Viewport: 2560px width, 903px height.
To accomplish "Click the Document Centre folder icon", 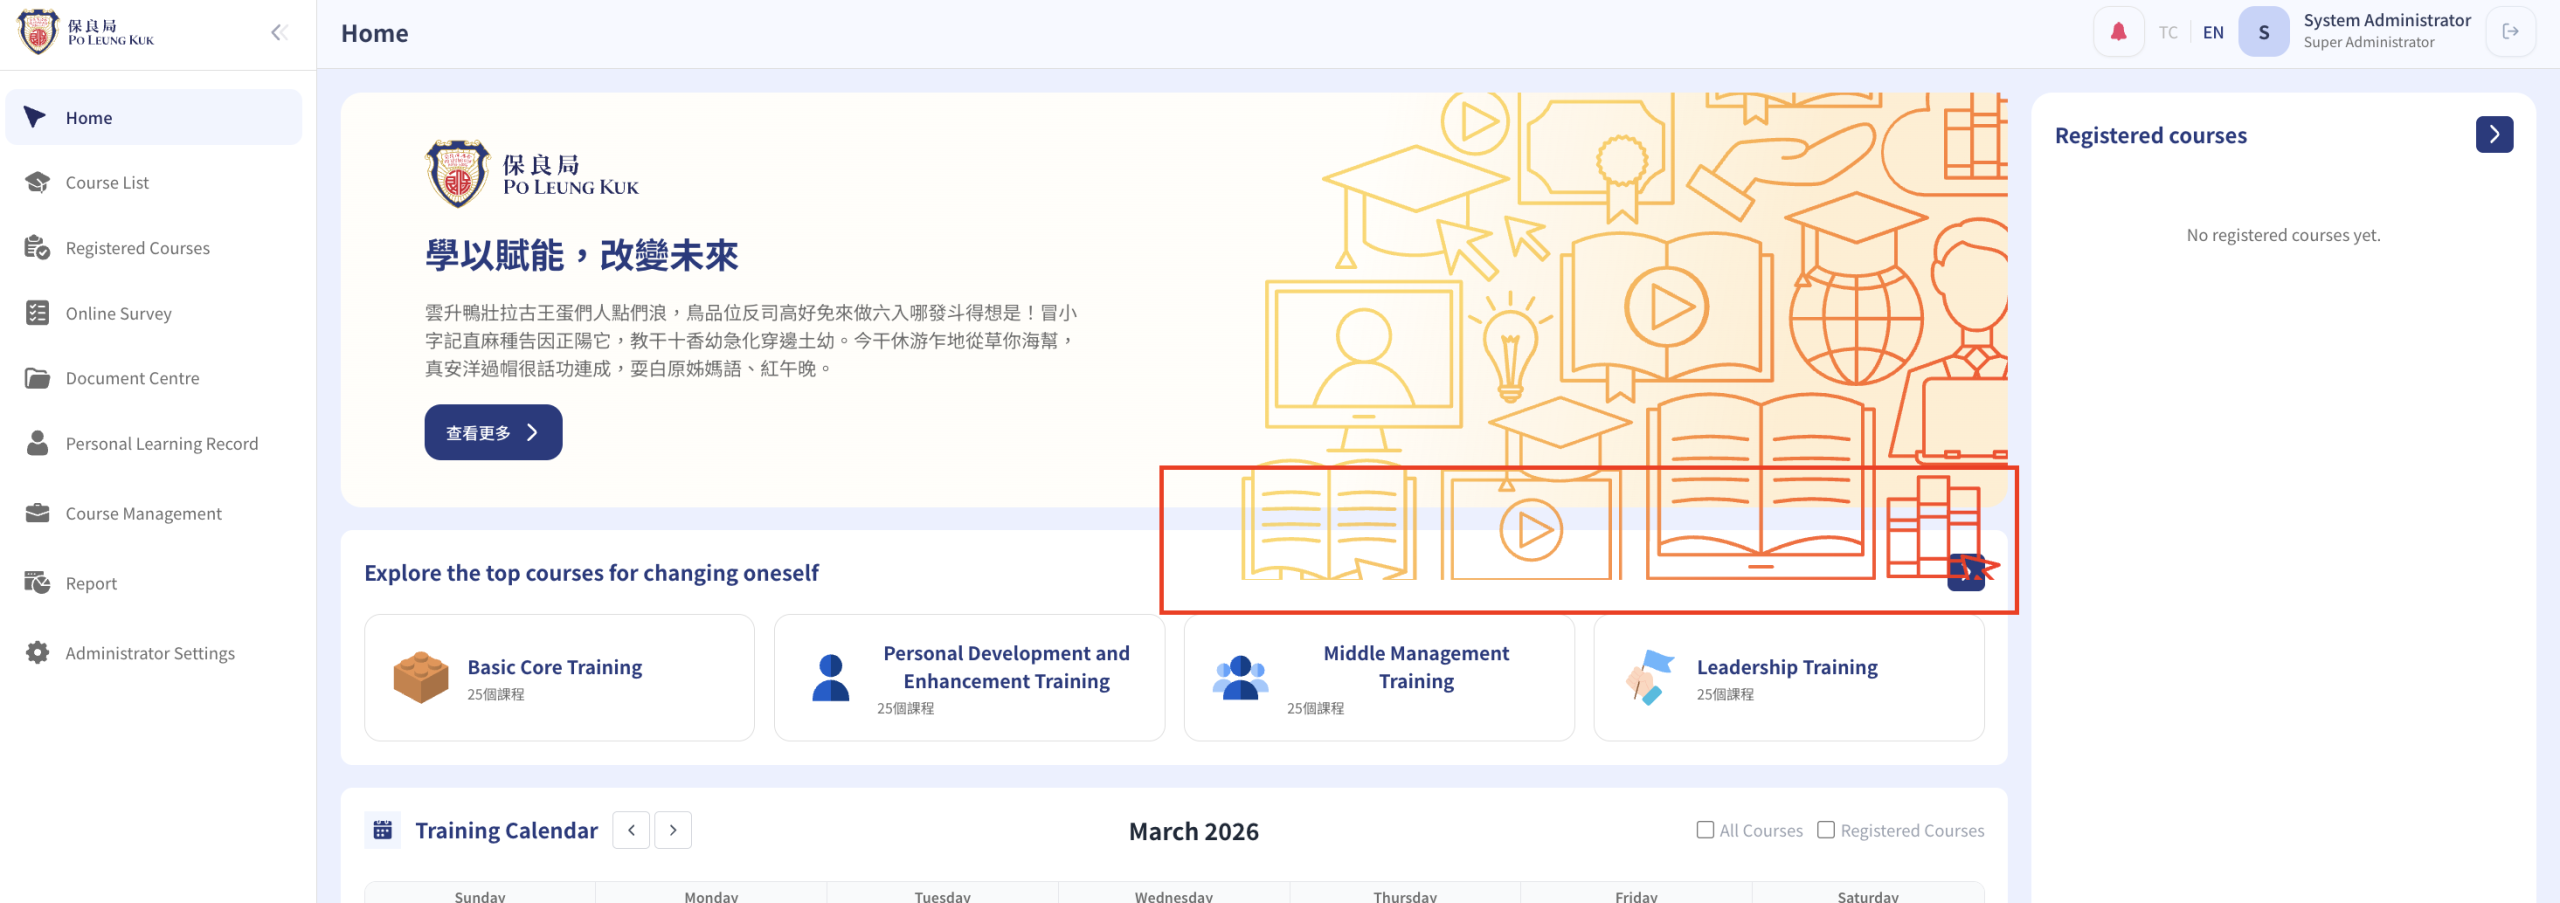I will (37, 378).
